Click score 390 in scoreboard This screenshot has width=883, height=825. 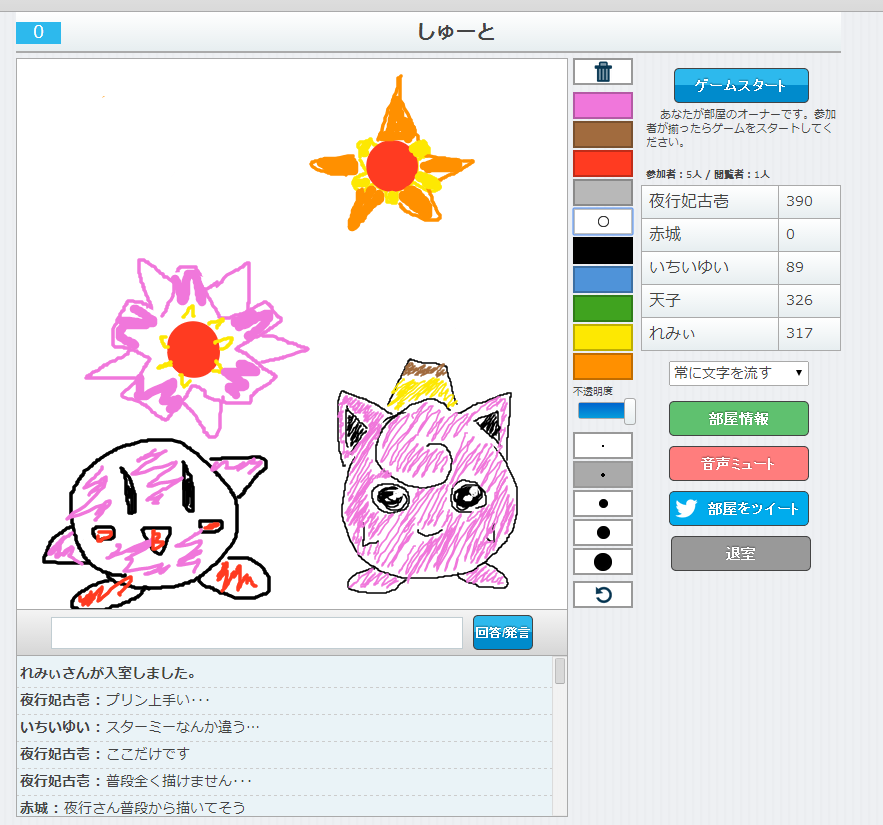799,201
